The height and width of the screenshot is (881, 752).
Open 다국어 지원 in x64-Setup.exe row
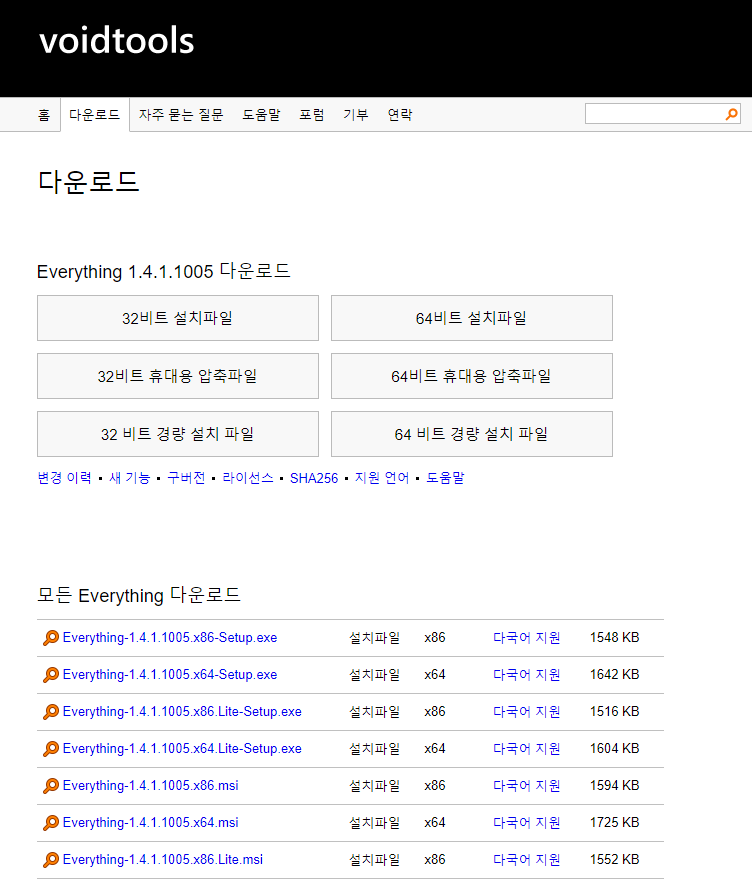pyautogui.click(x=527, y=675)
